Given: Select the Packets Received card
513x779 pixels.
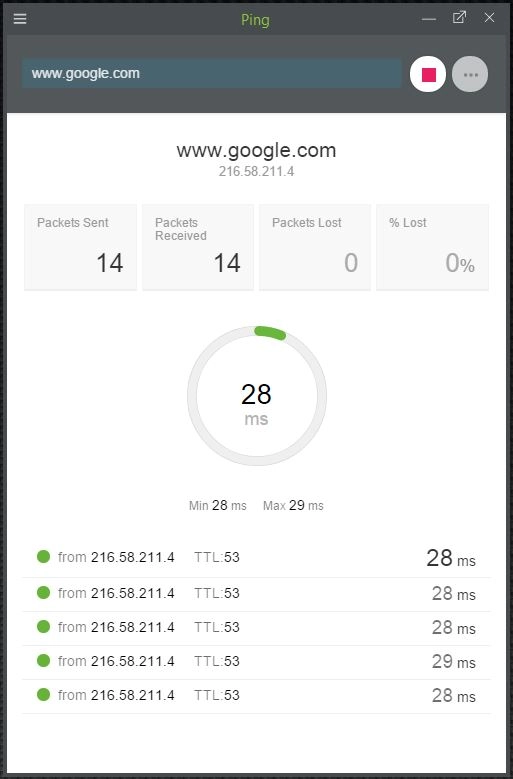Looking at the screenshot, I should click(198, 247).
